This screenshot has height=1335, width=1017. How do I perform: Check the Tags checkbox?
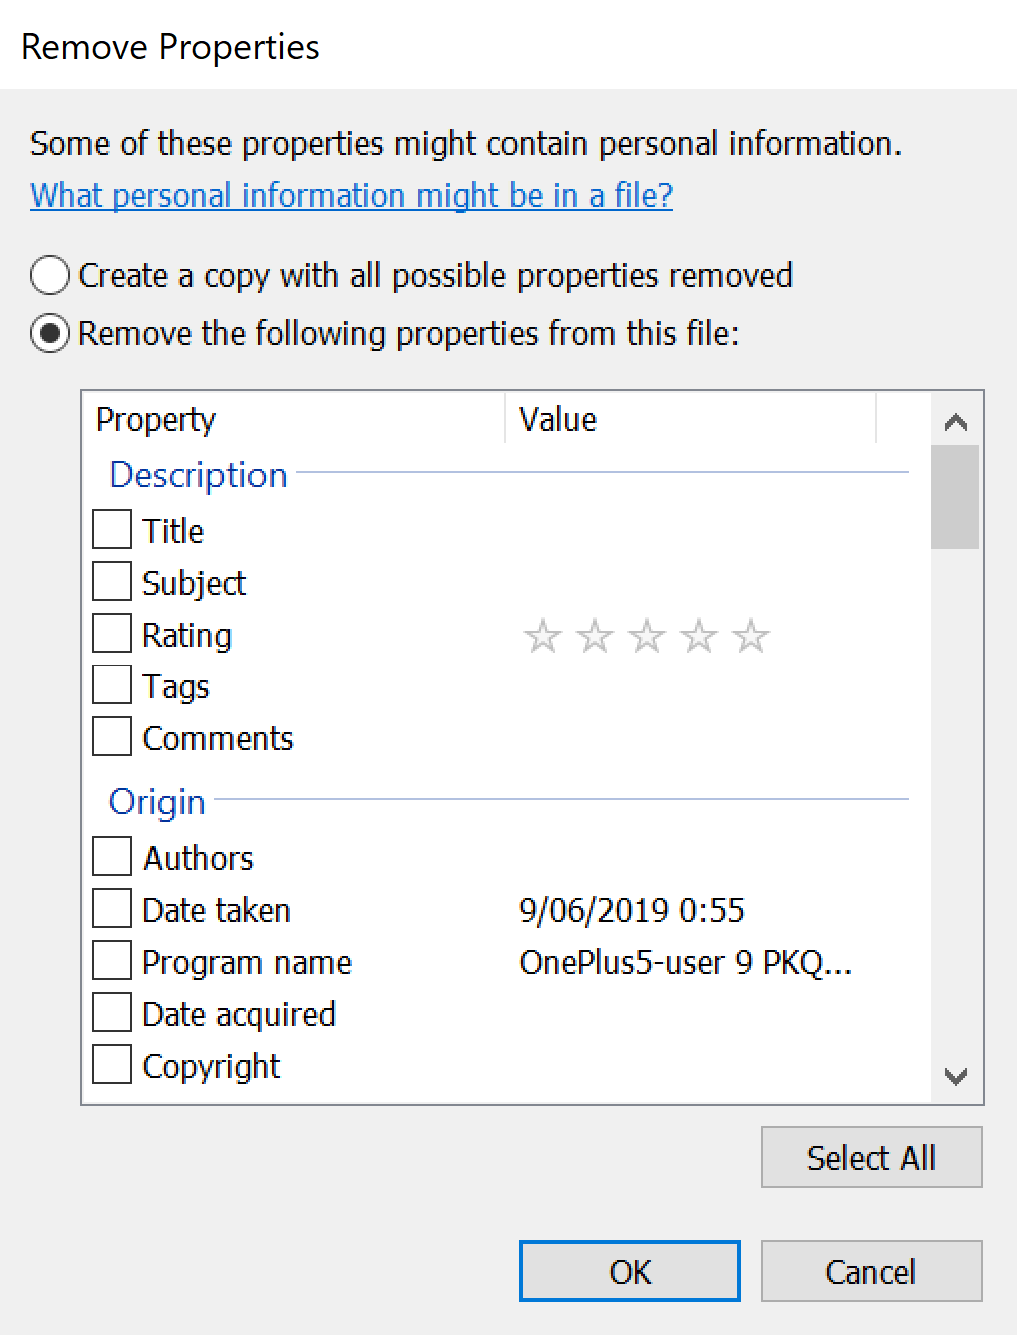[x=112, y=686]
